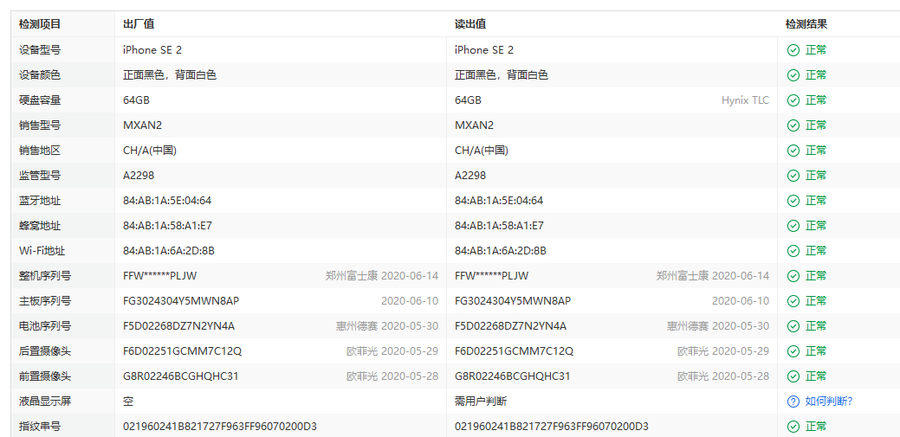The height and width of the screenshot is (437, 900).
Task: Click the 需用户判断 read value
Action: 481,401
